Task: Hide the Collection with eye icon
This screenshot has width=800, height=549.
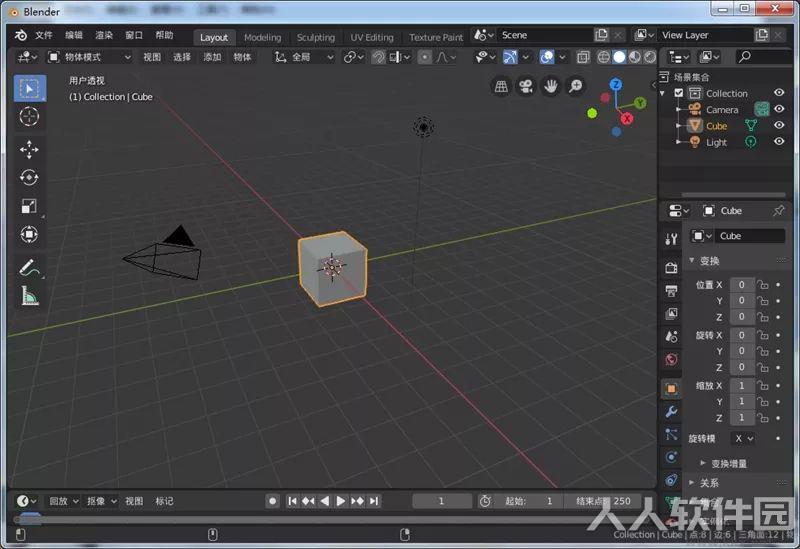Action: (x=779, y=93)
